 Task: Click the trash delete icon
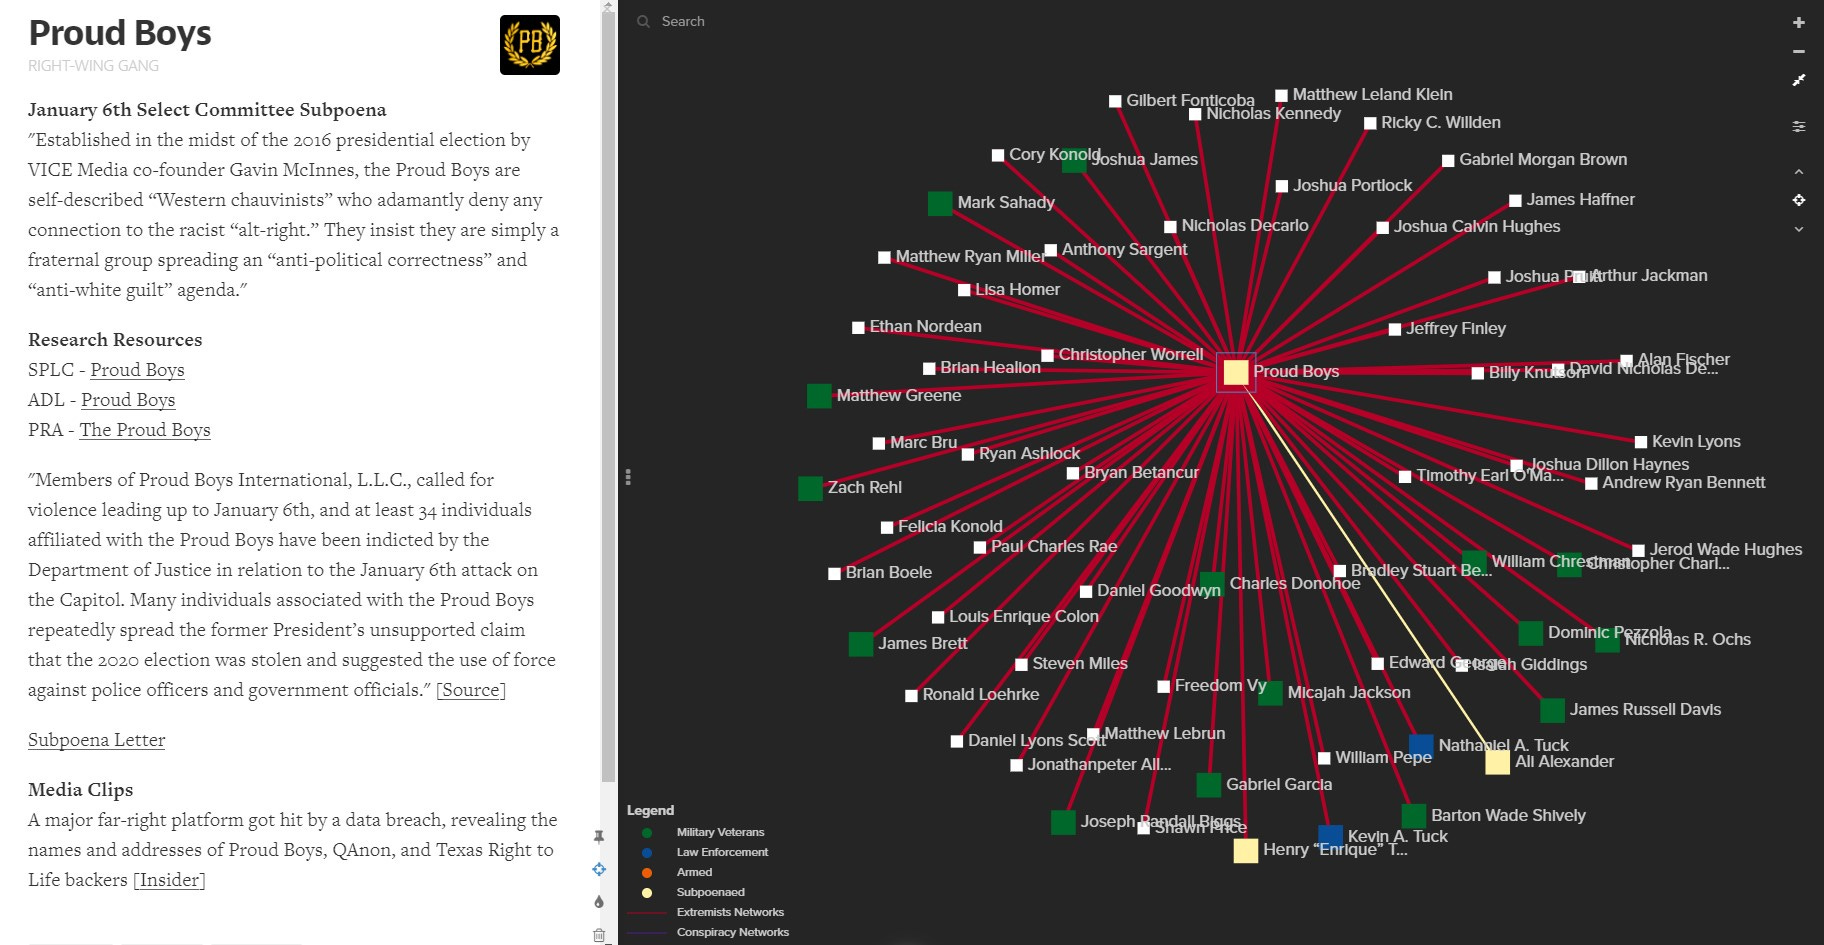coord(599,935)
